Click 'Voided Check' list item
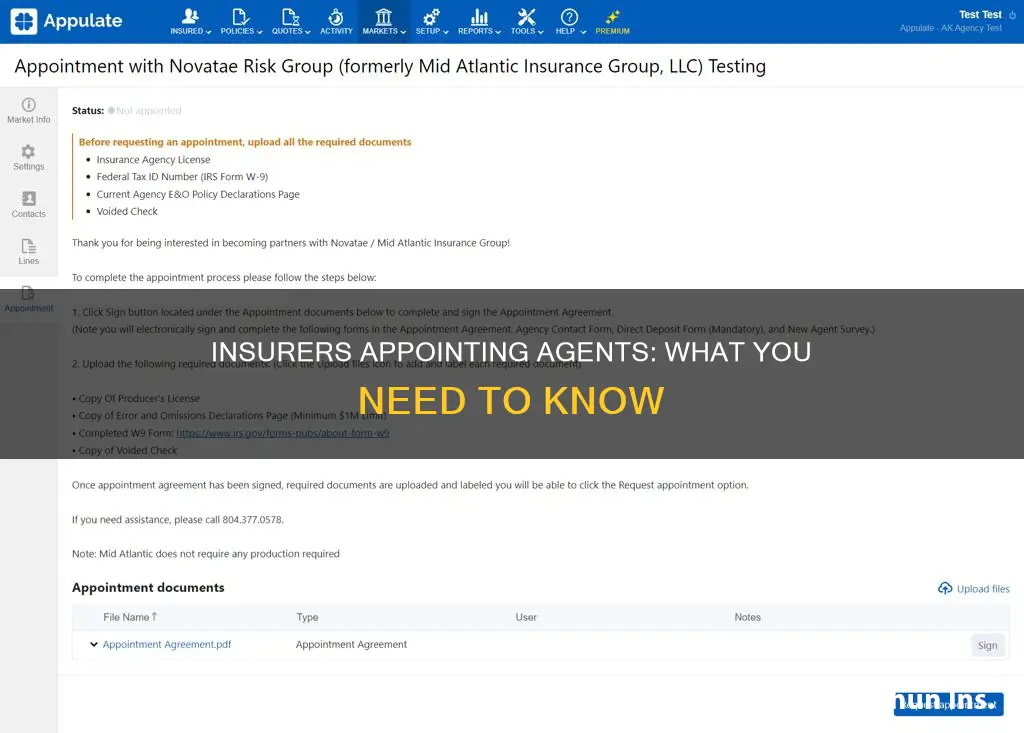The height and width of the screenshot is (733, 1024). (x=127, y=211)
